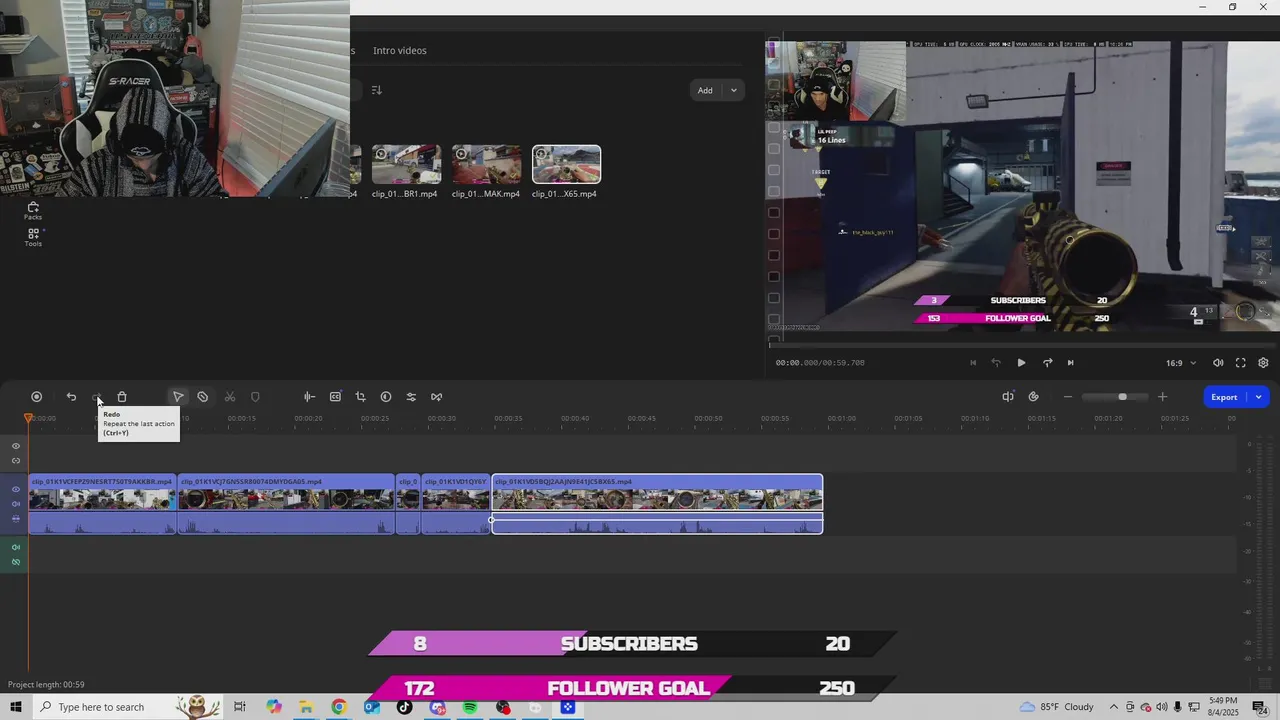Select the clip_01...BR1.mp4 thumbnail
Viewport: 1280px width, 720px height.
click(406, 165)
